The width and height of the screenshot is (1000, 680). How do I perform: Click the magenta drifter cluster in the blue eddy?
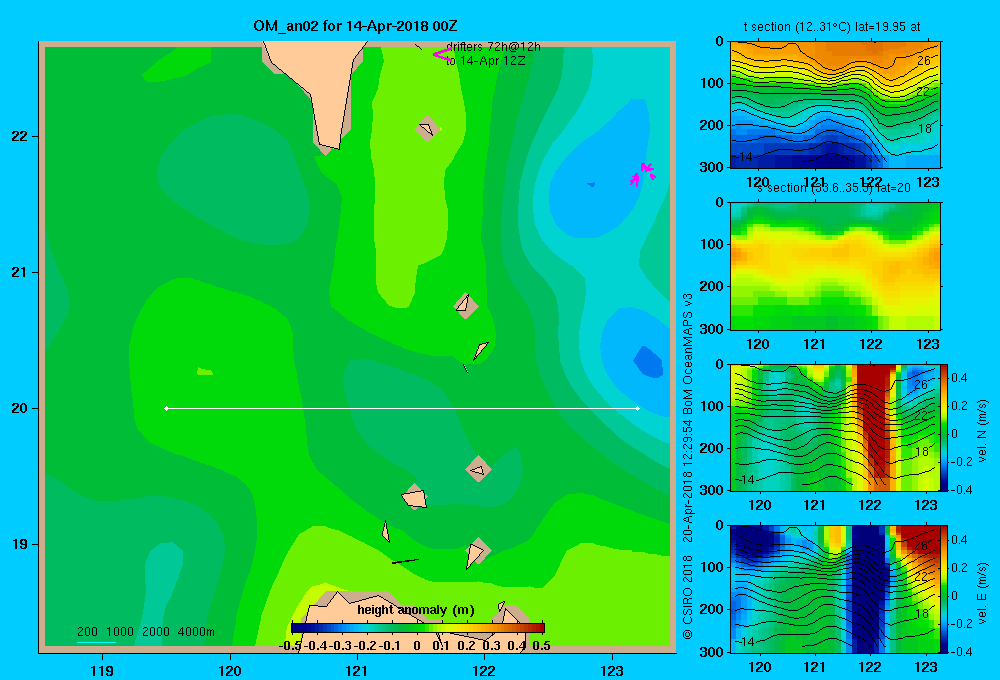point(642,174)
